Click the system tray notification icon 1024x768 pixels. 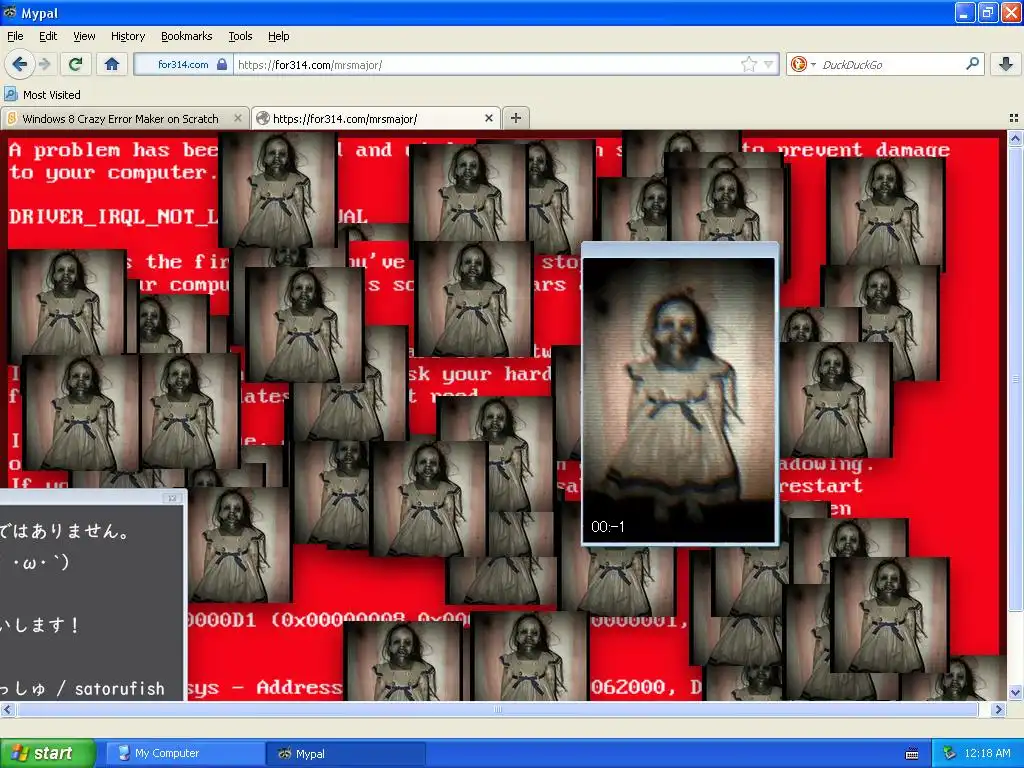[x=949, y=753]
